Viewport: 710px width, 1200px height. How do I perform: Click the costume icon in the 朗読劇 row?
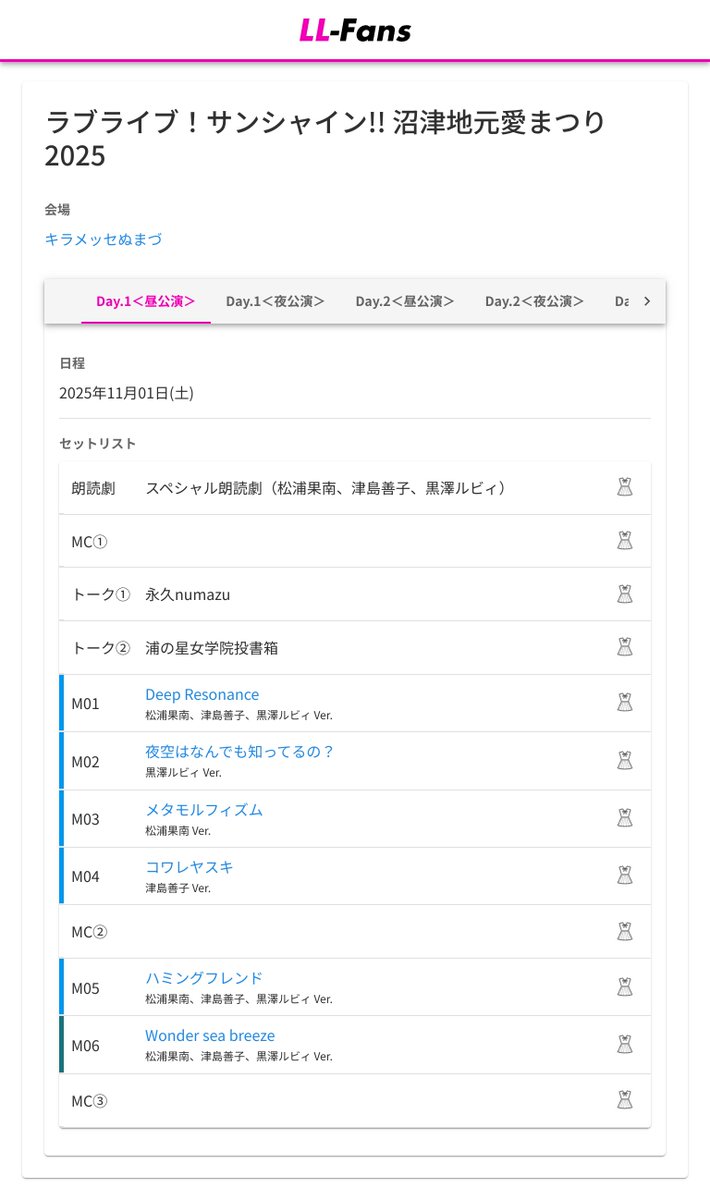(625, 488)
